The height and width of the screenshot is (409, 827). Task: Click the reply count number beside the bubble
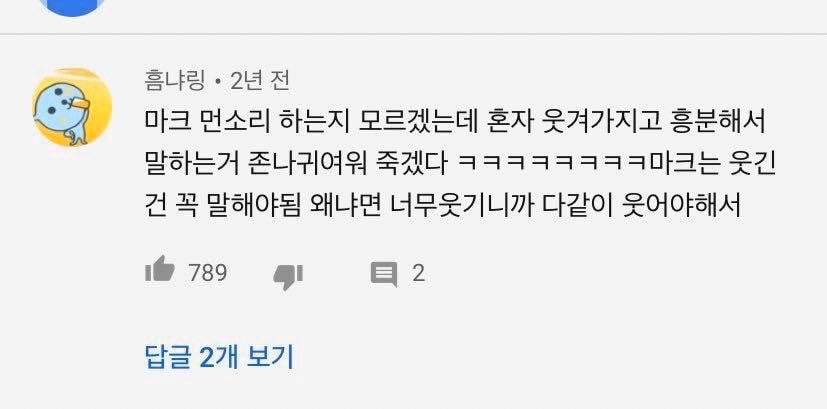(418, 273)
